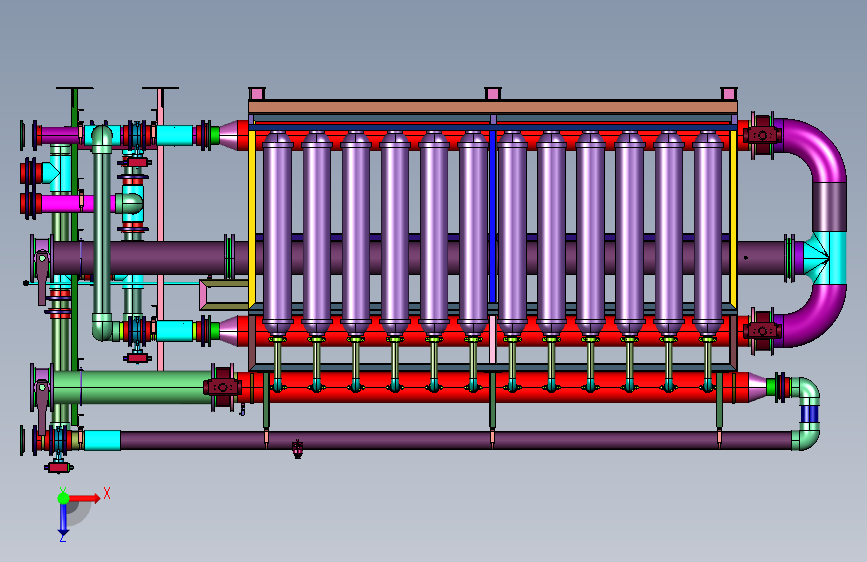
Task: Pick the dark red valve on upper right header
Action: click(762, 134)
